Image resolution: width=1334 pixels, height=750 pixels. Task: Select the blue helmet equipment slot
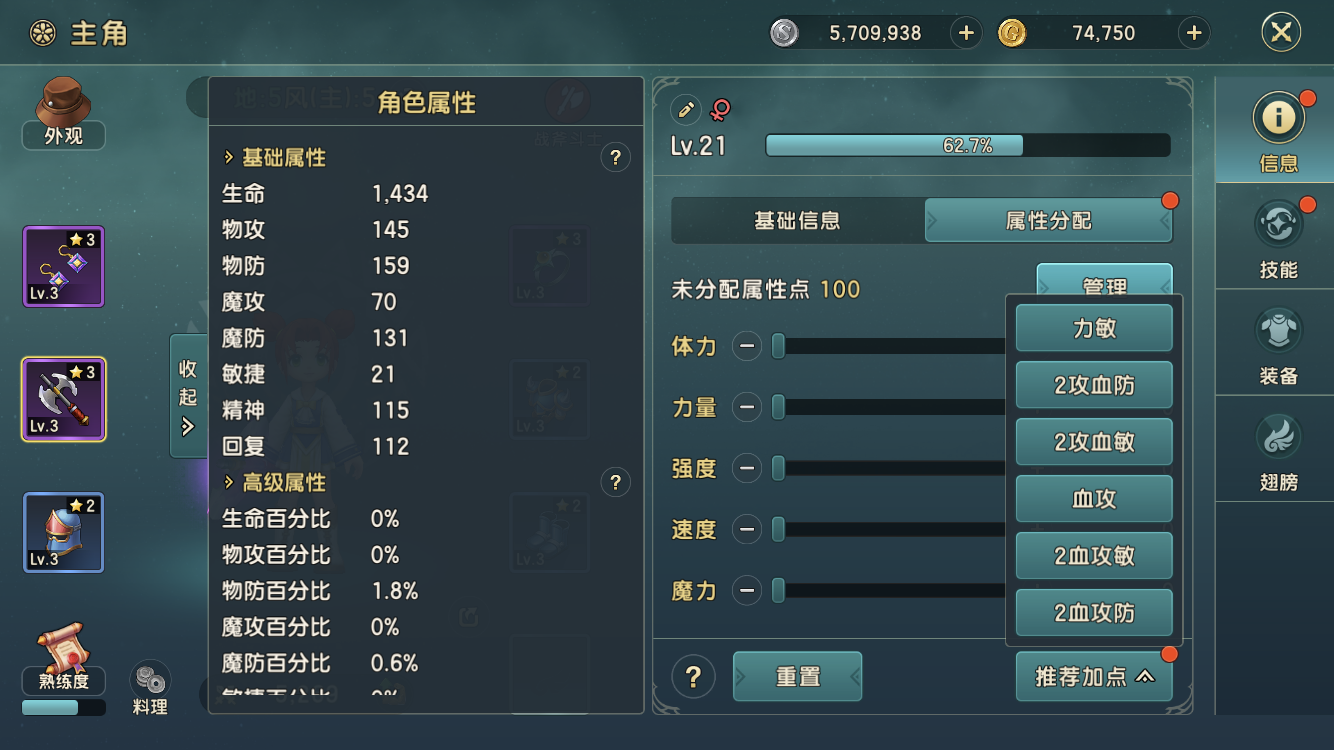[64, 532]
